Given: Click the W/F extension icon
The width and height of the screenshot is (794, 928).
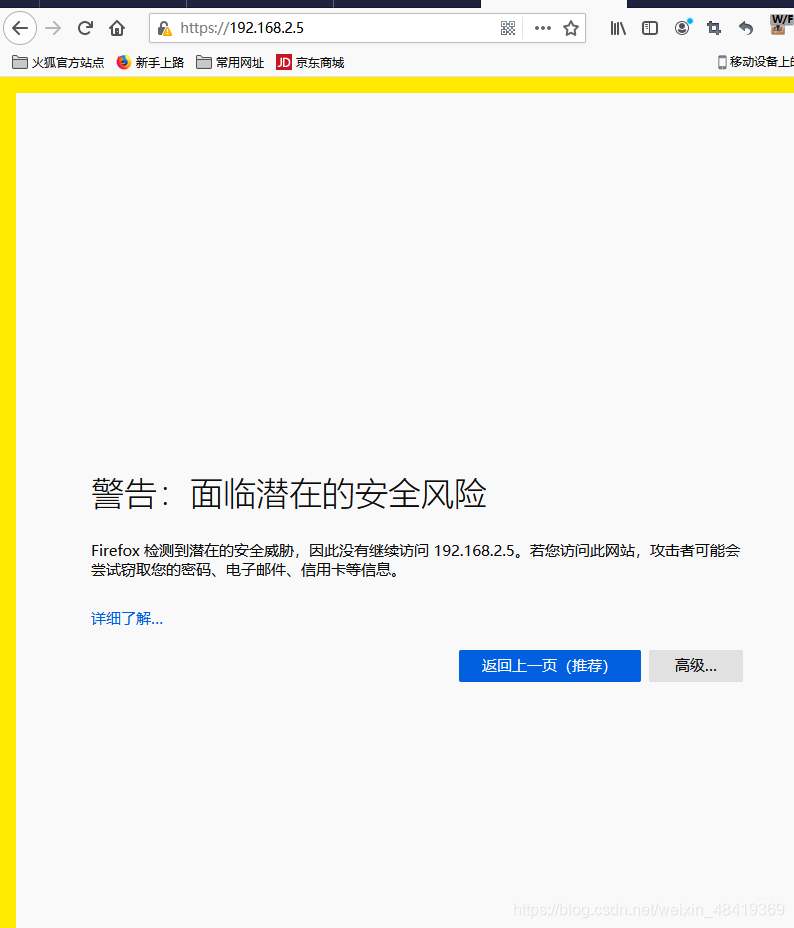Looking at the screenshot, I should 782,25.
